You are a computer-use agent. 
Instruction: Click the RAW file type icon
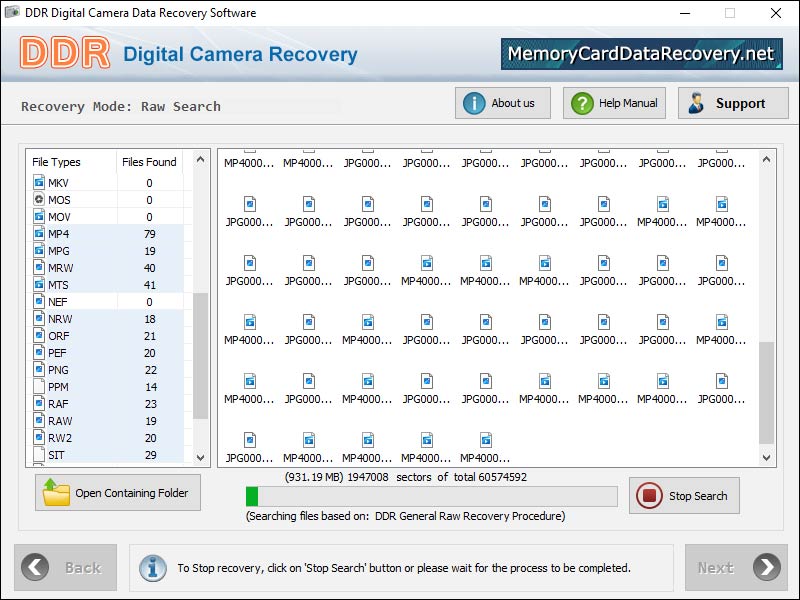coord(39,421)
